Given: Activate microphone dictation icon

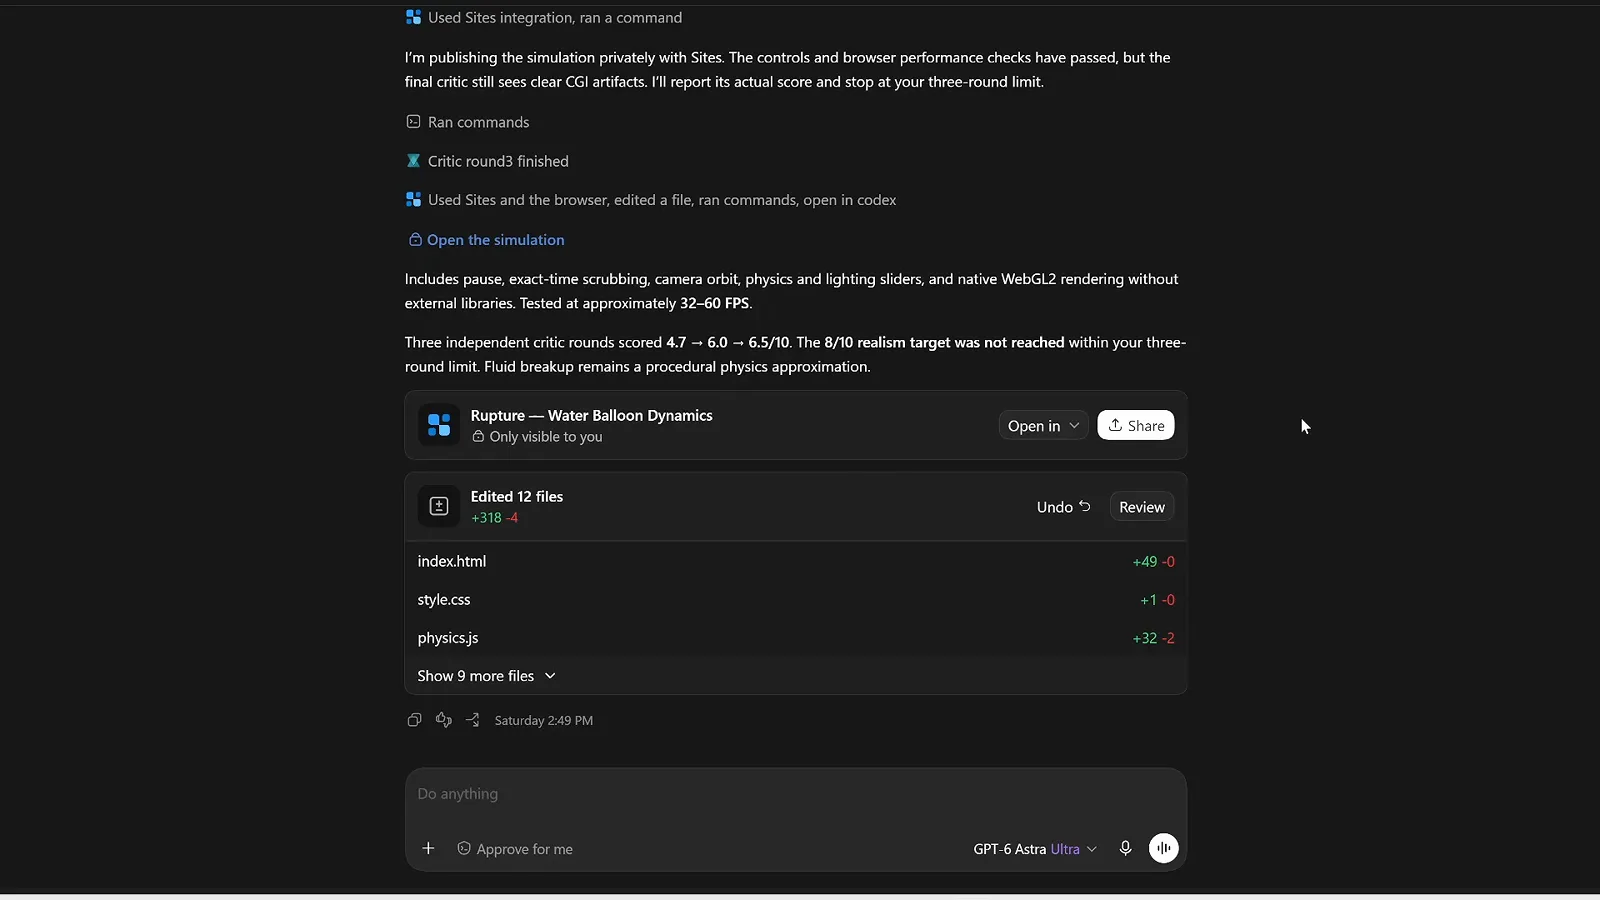Looking at the screenshot, I should [x=1125, y=848].
